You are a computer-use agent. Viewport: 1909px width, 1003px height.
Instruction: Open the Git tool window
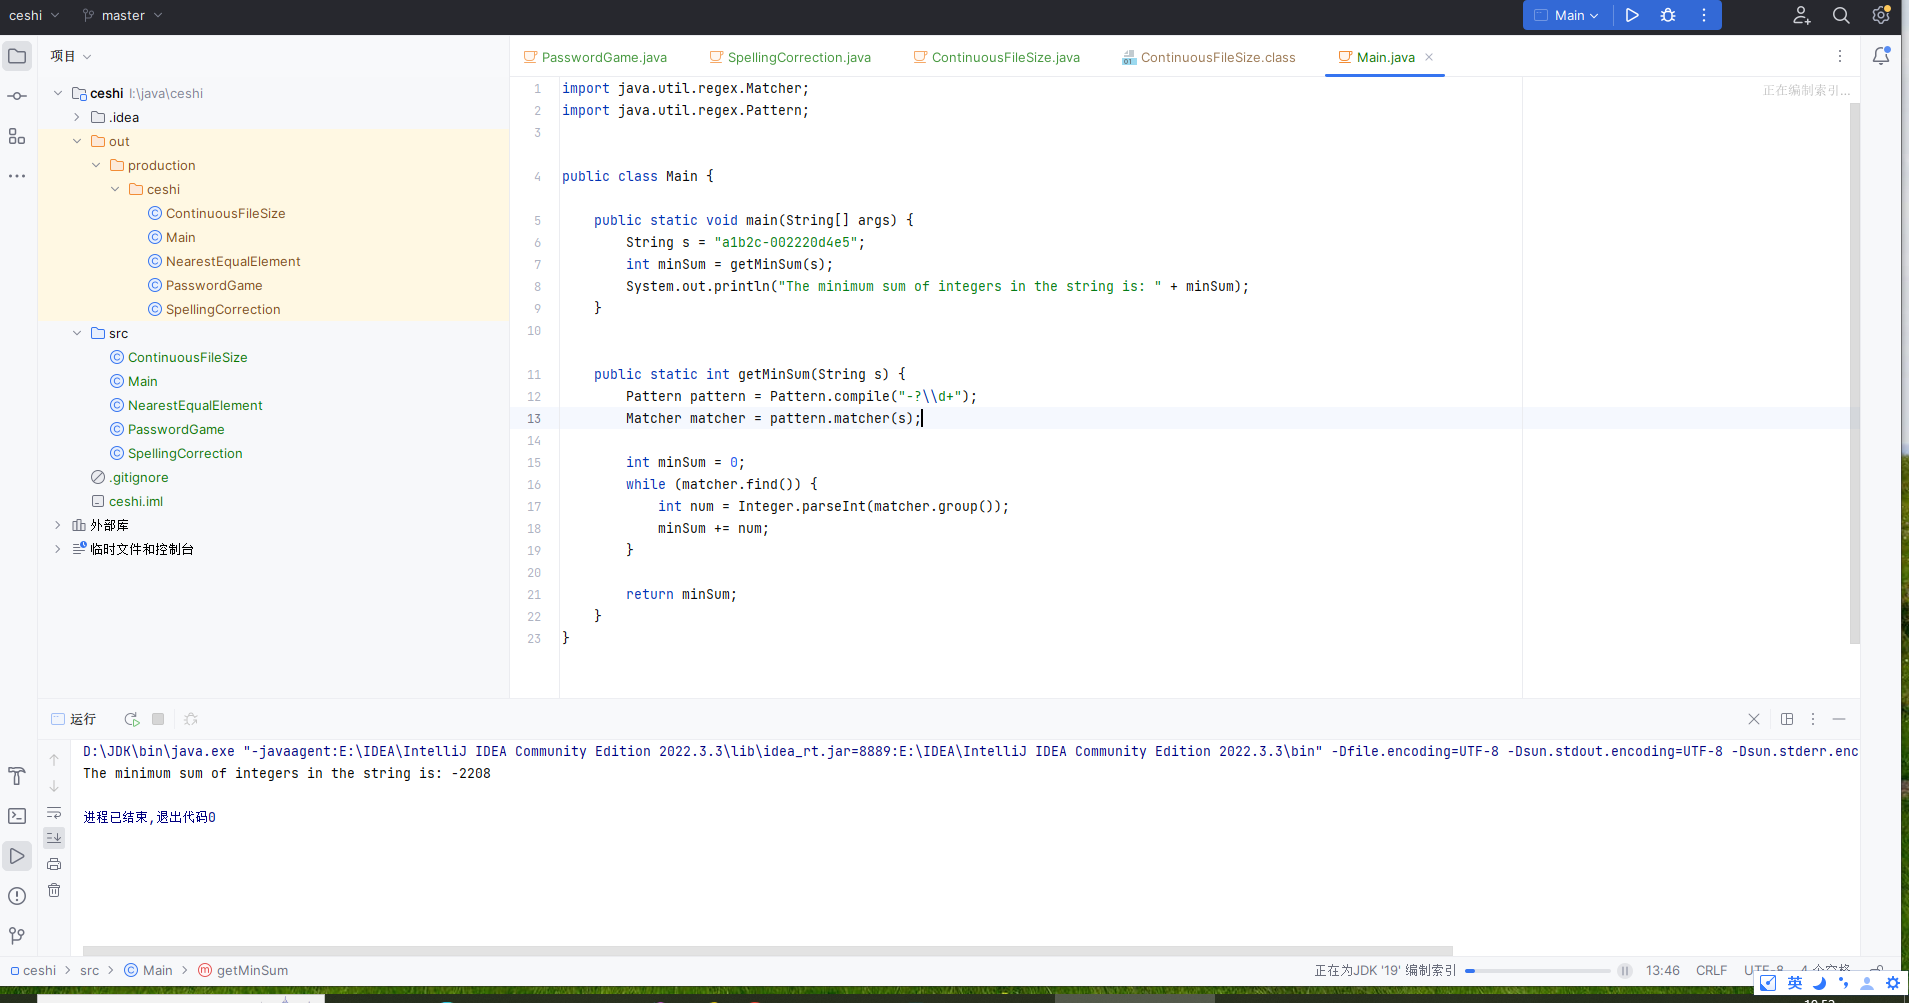(17, 936)
